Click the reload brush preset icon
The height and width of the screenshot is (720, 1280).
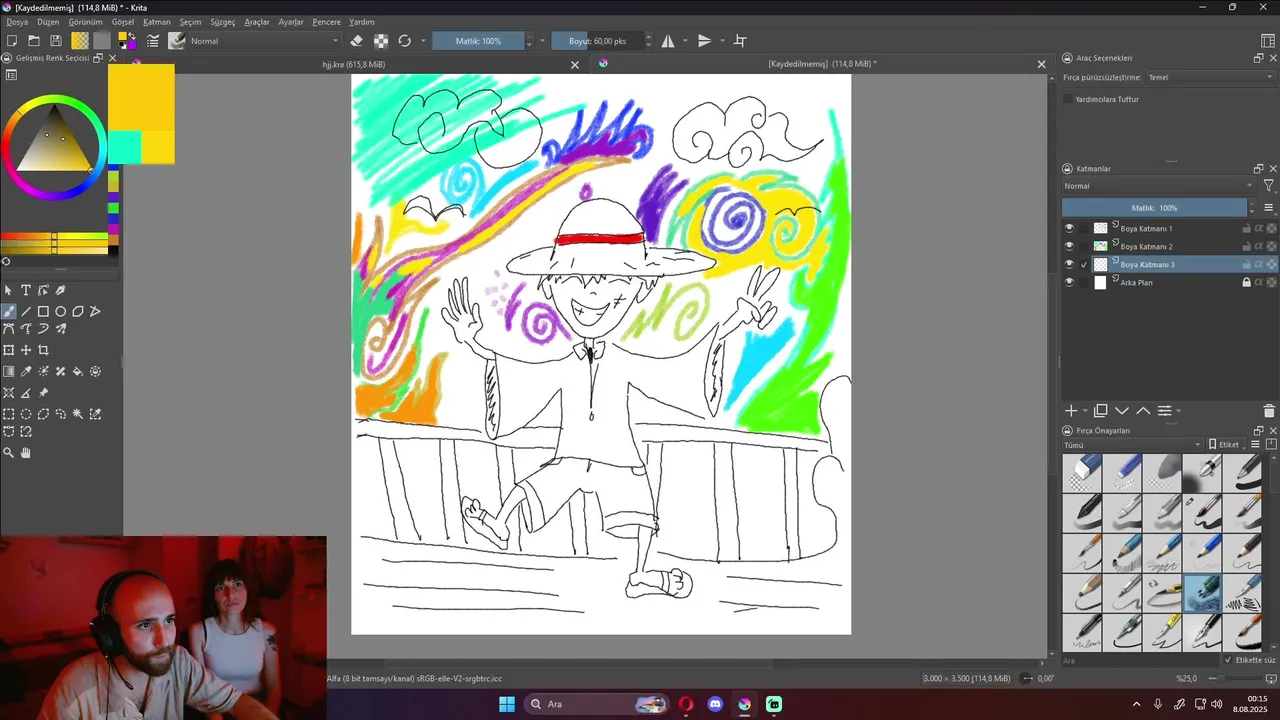[x=405, y=41]
